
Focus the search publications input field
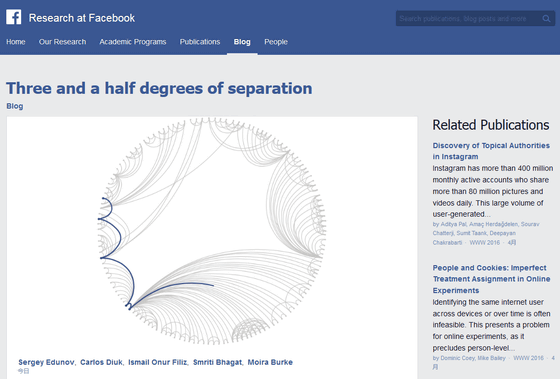[469, 19]
